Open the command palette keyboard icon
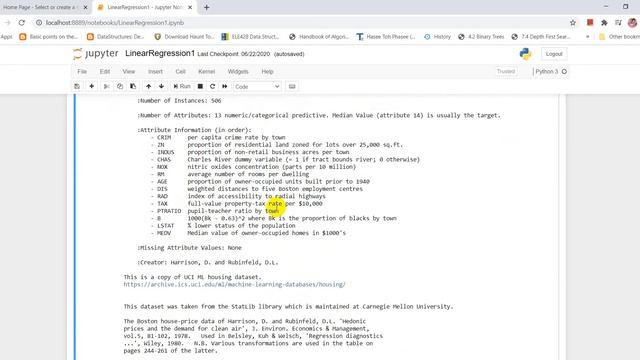The image size is (640, 360). coord(292,87)
